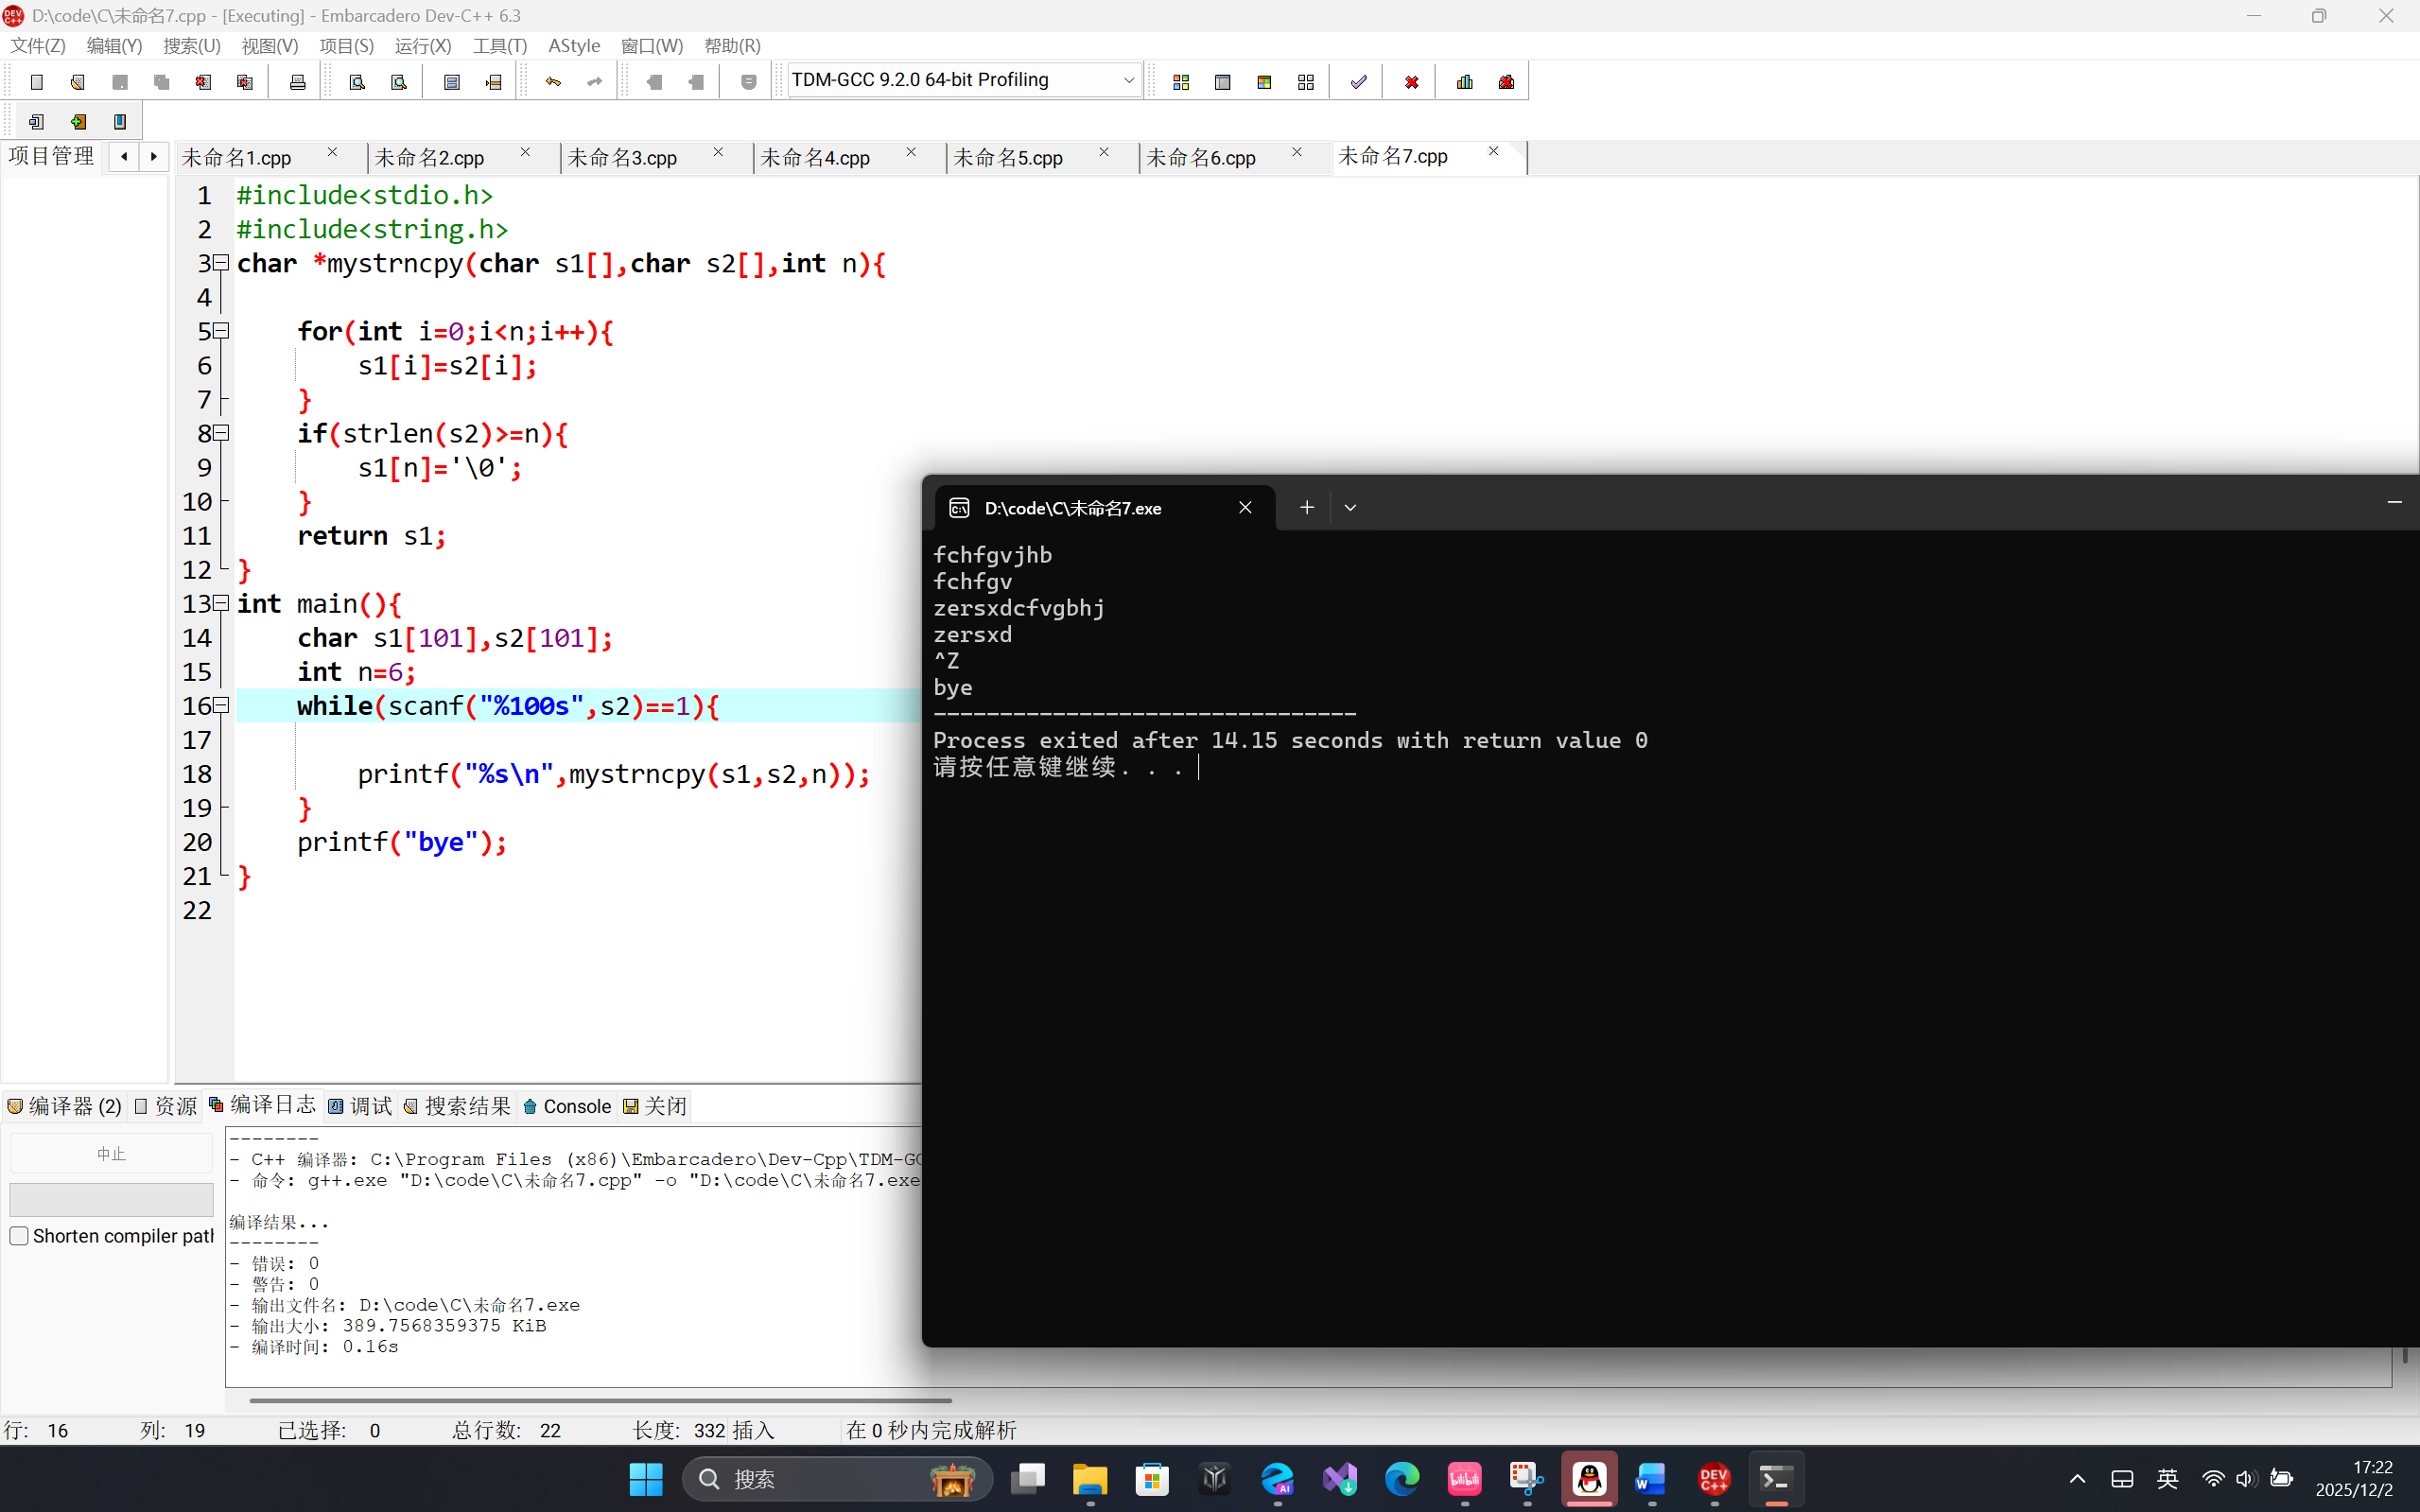This screenshot has width=2420, height=1512.
Task: Click the red X stop execution icon
Action: [1411, 82]
